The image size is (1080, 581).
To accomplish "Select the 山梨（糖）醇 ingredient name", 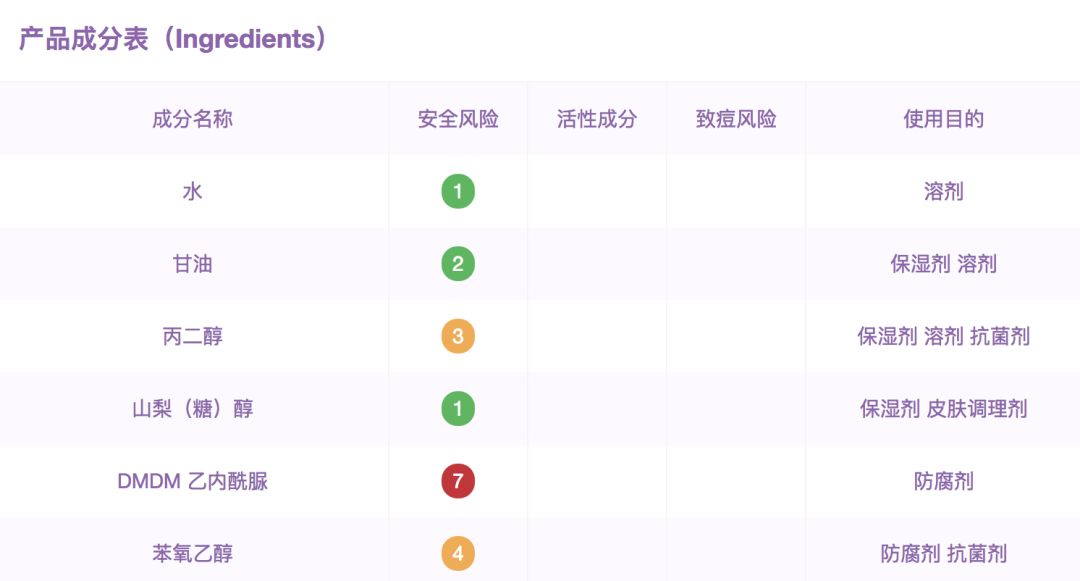I will tap(193, 409).
